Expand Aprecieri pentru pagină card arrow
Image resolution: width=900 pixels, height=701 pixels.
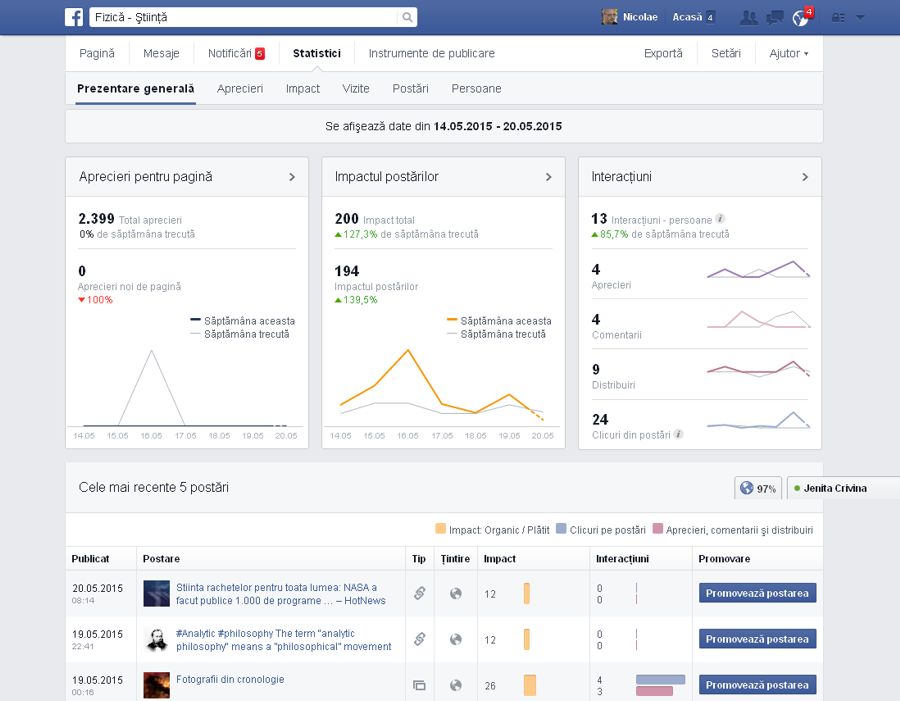point(292,177)
